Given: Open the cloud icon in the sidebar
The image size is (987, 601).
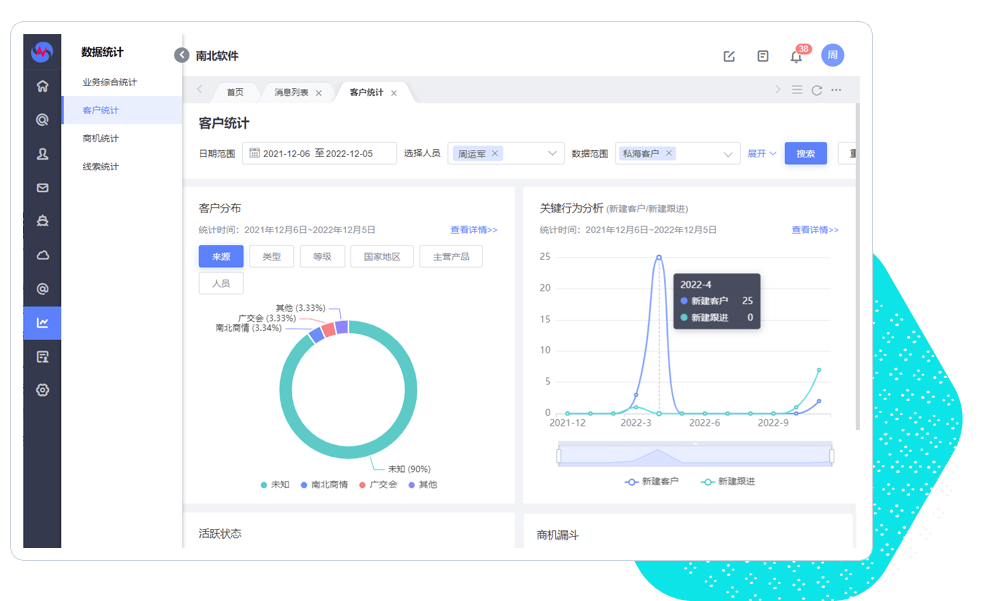Looking at the screenshot, I should (42, 255).
